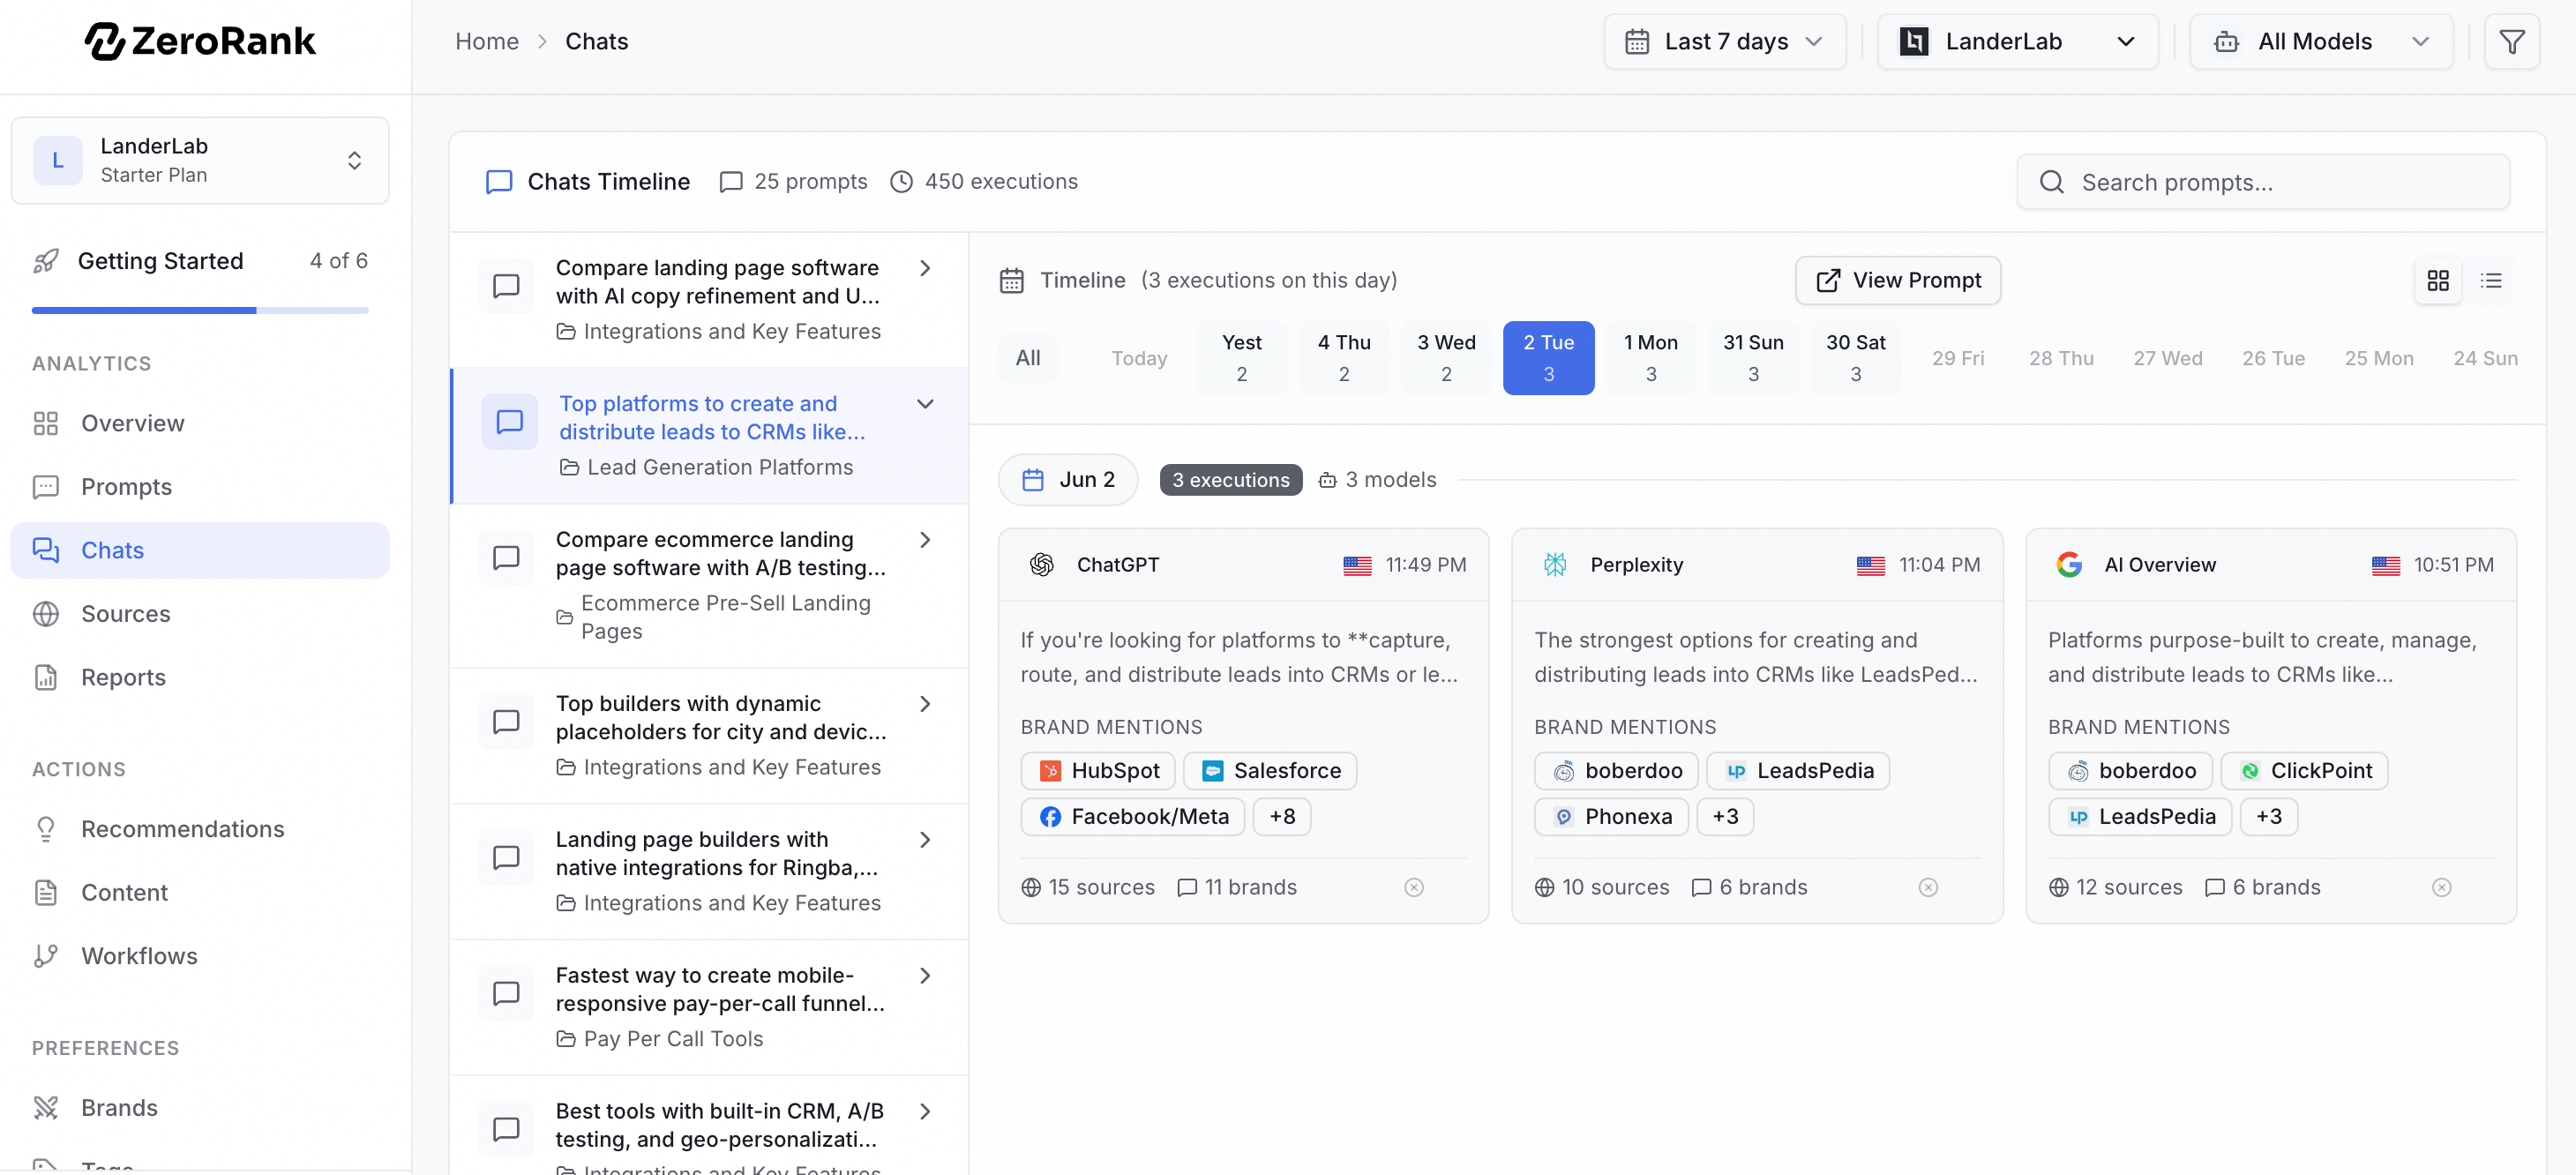Click the Perplexity model logo
Image resolution: width=2576 pixels, height=1175 pixels.
(1555, 565)
